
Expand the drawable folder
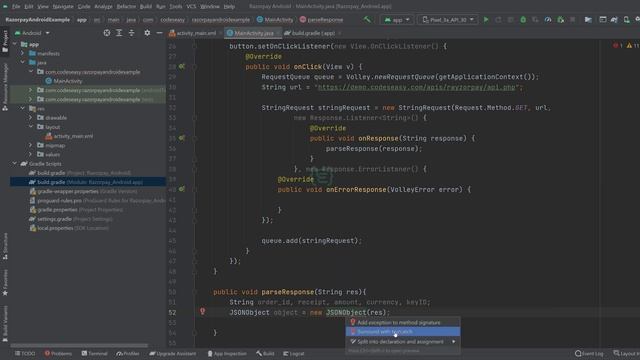30,118
